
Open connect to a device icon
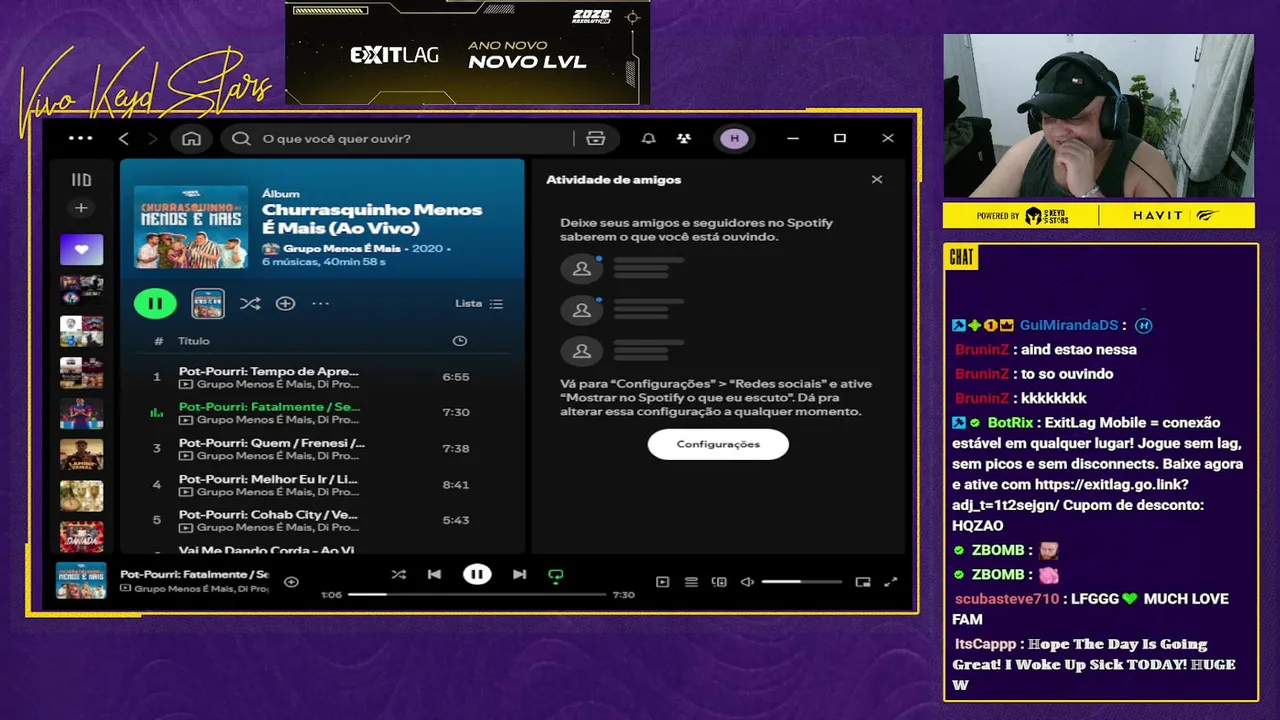click(718, 582)
